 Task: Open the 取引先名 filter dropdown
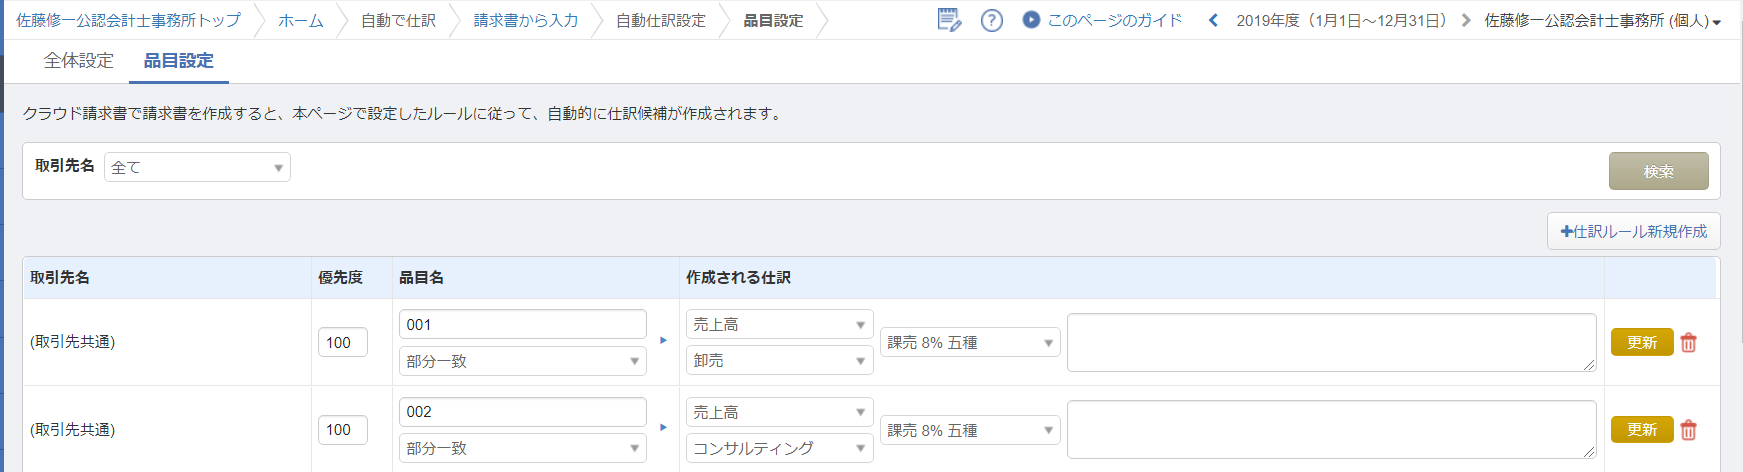pyautogui.click(x=197, y=167)
